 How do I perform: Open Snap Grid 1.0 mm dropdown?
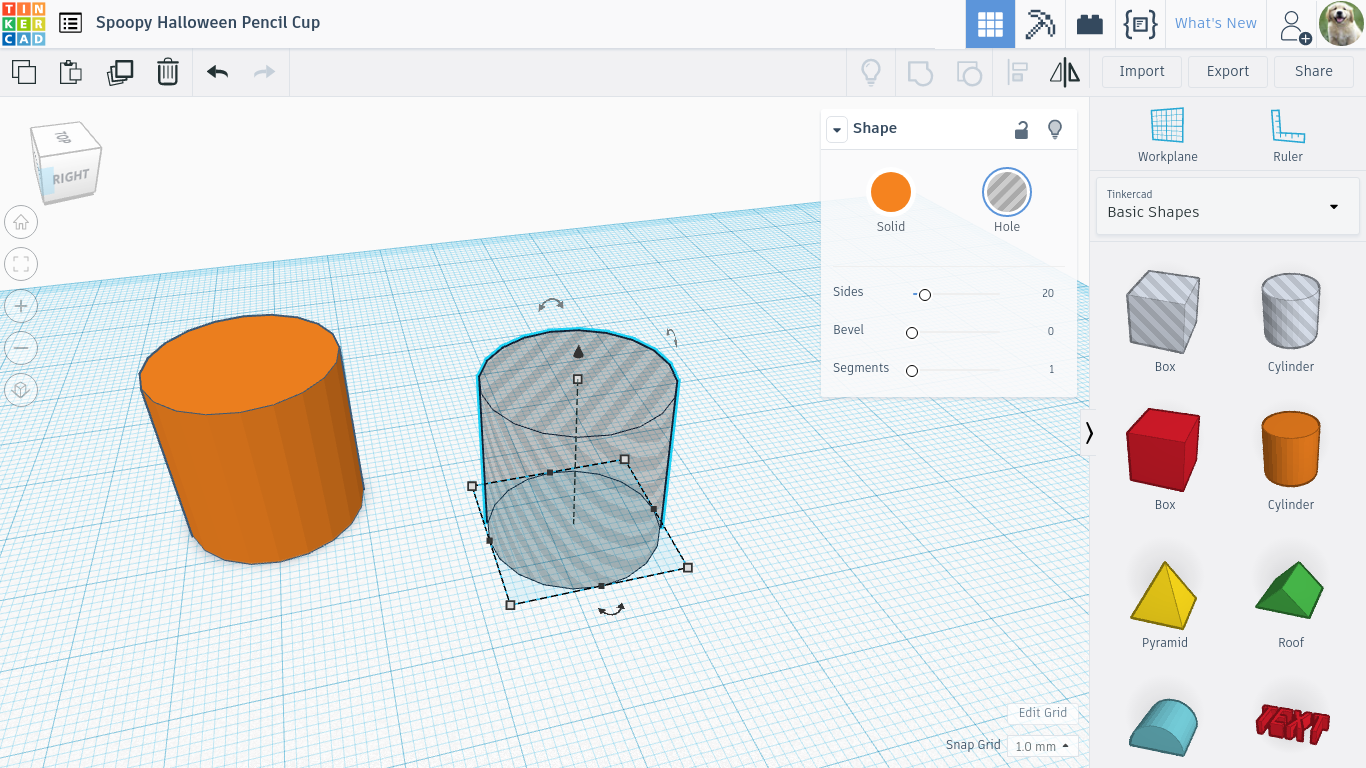[1042, 746]
